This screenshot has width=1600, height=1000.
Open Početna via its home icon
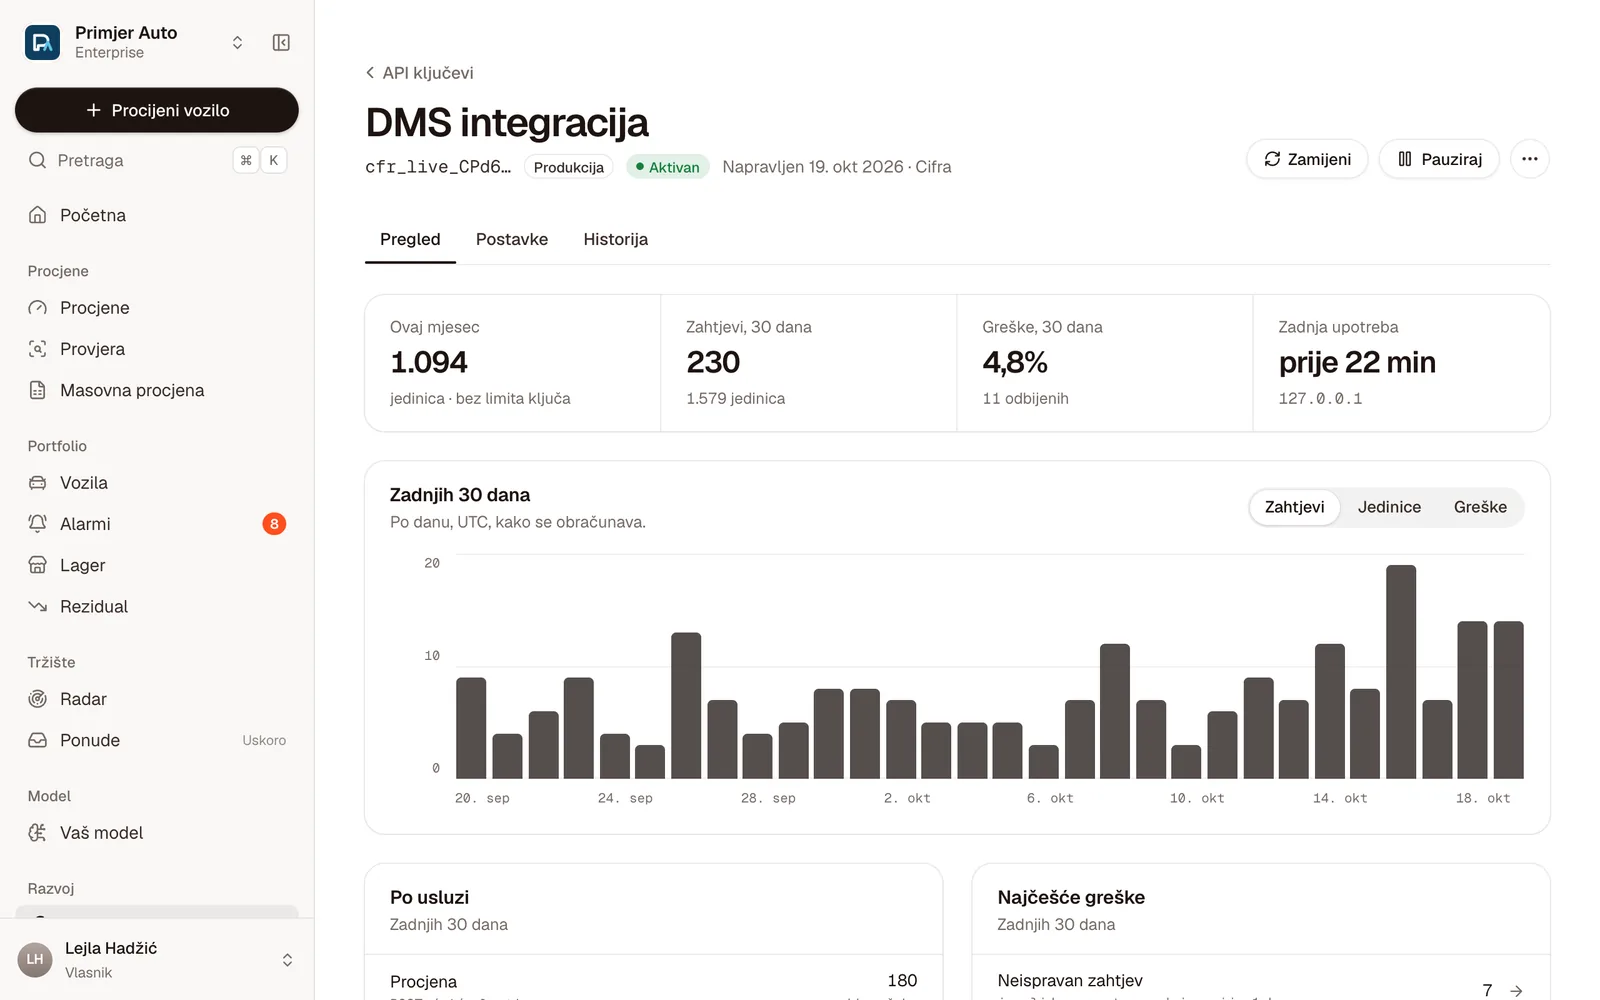38,215
